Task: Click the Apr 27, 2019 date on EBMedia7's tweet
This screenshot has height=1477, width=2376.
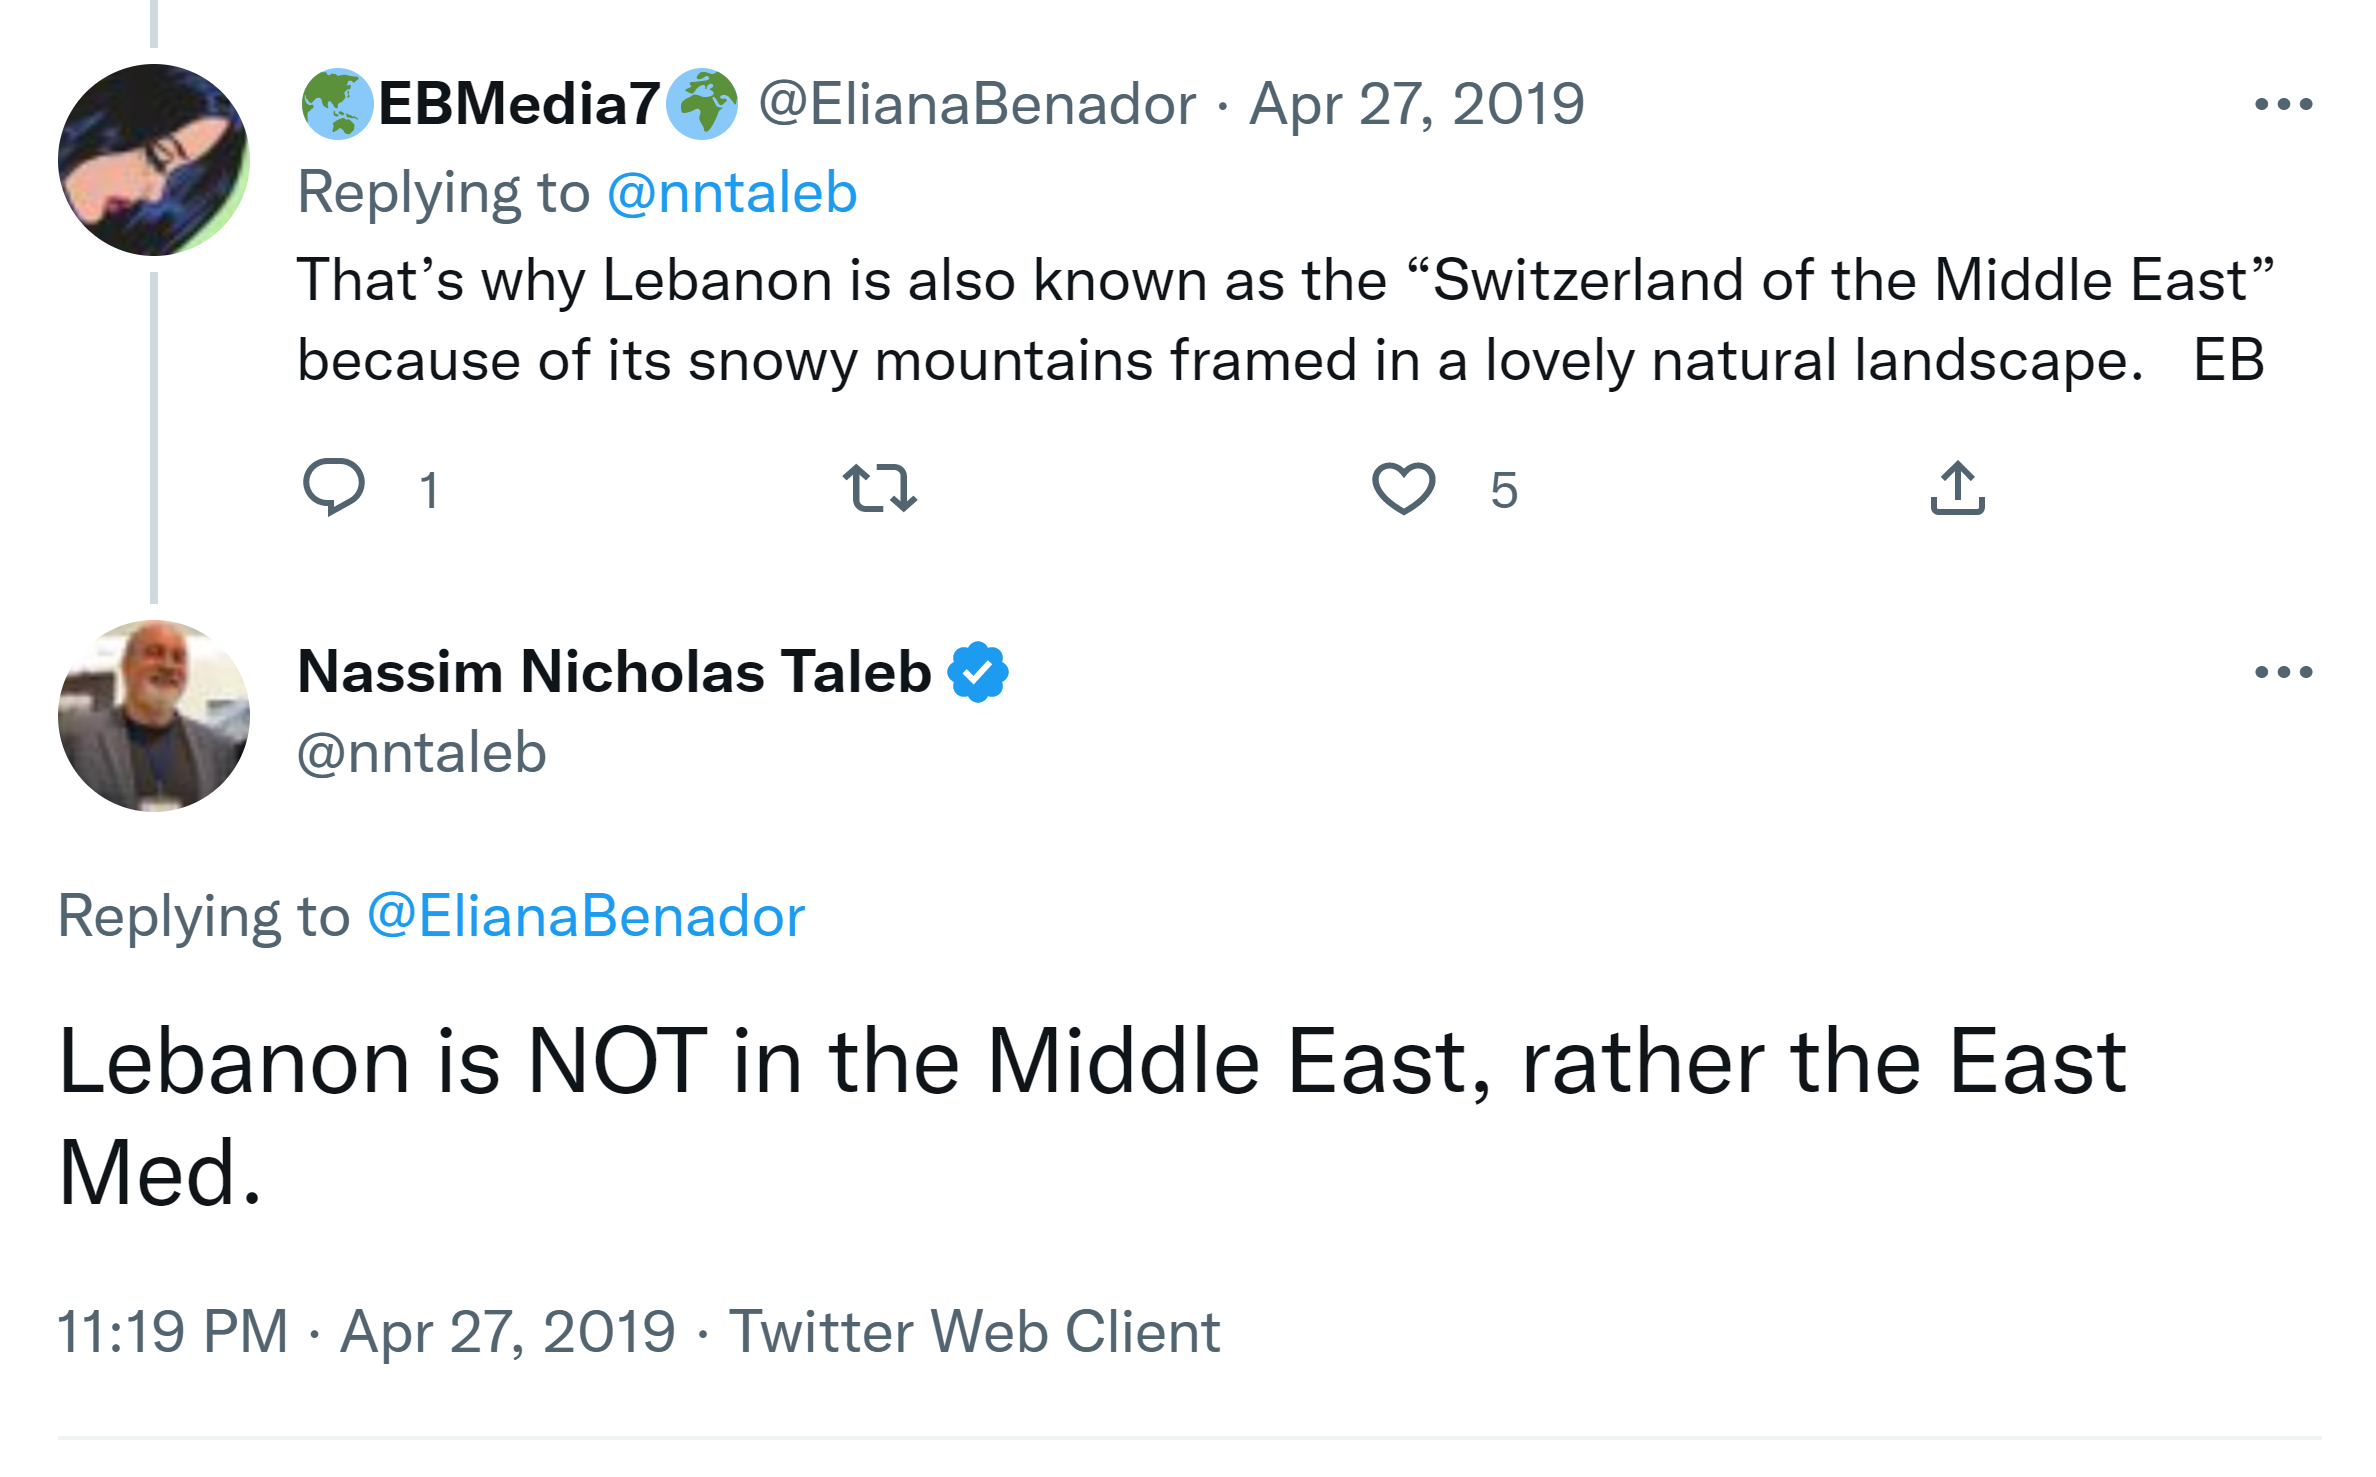Action: click(1416, 104)
